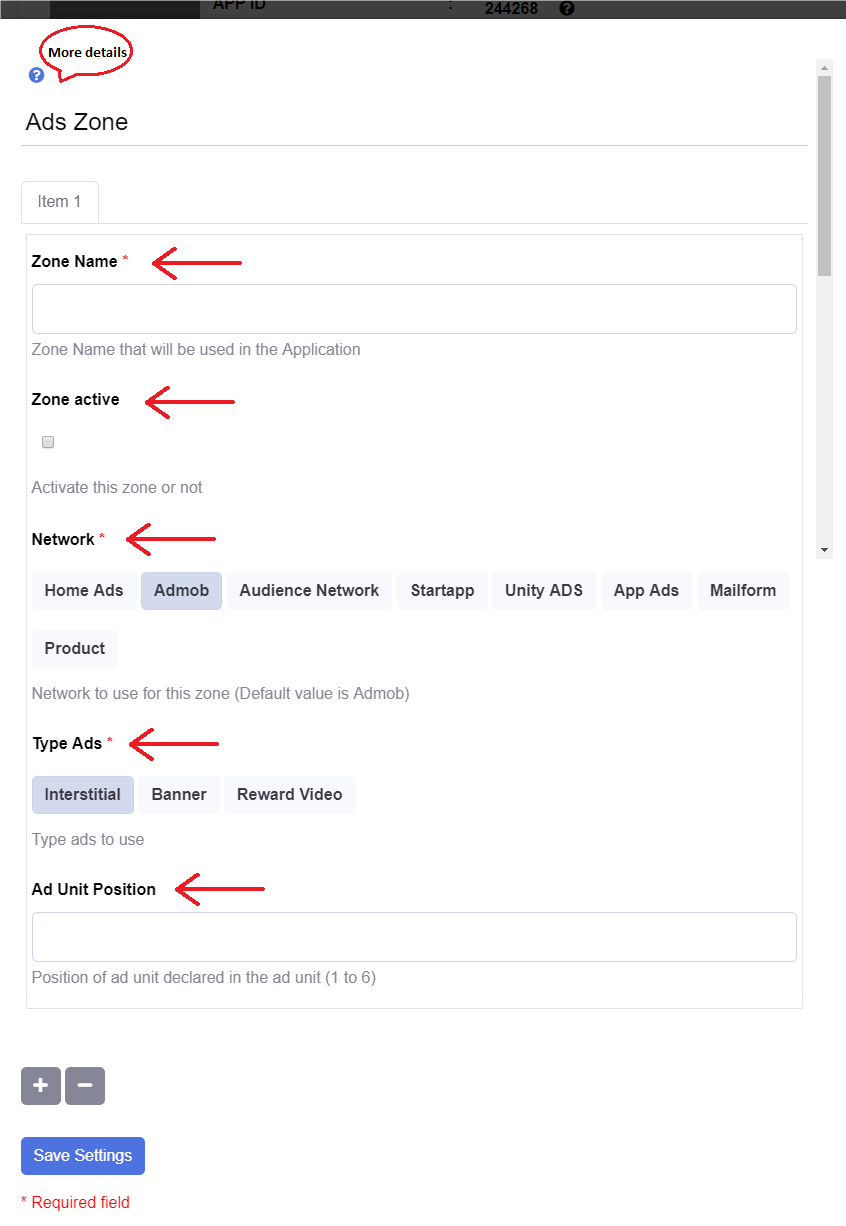Screen dimensions: 846x1226
Task: Select Home Ads network option
Action: click(x=84, y=591)
